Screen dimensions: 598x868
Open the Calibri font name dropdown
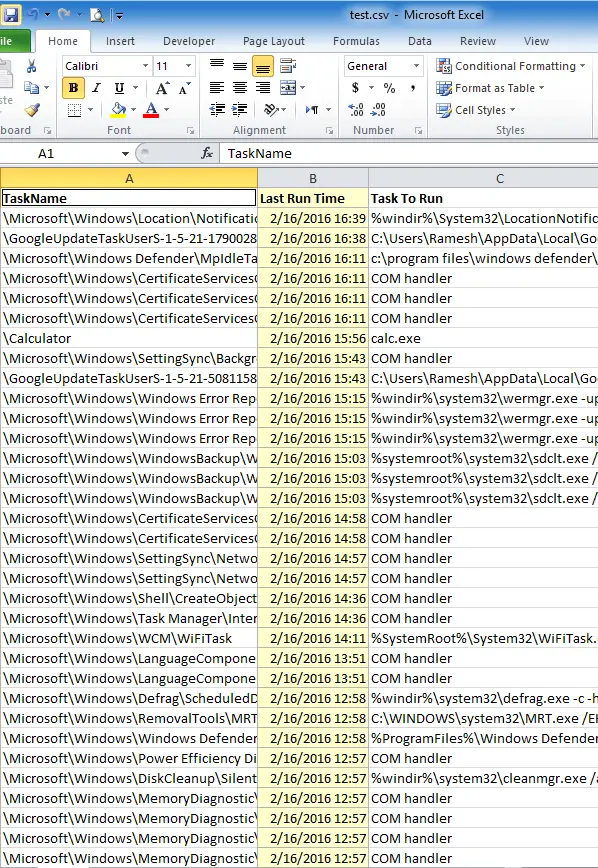coord(145,66)
